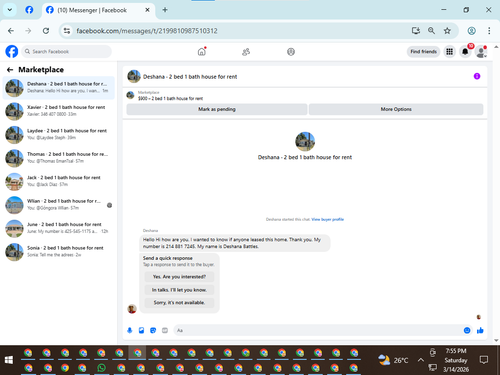Close the Messenger tab
This screenshot has width=500, height=375.
(147, 10)
